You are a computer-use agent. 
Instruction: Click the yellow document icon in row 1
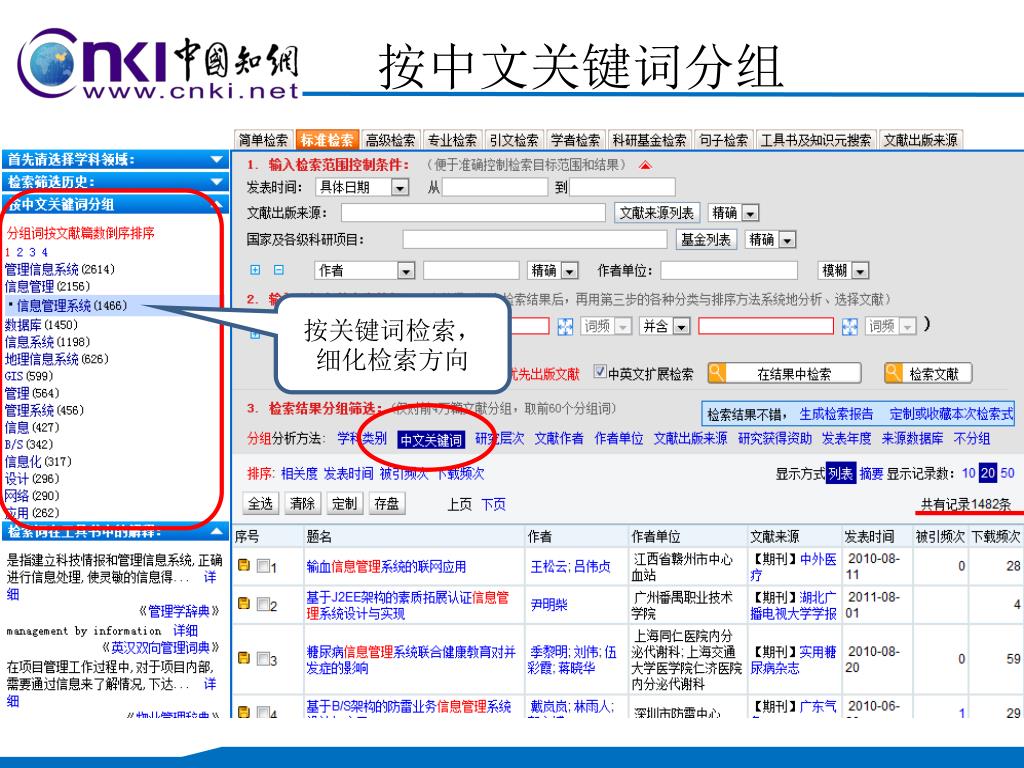pyautogui.click(x=244, y=565)
